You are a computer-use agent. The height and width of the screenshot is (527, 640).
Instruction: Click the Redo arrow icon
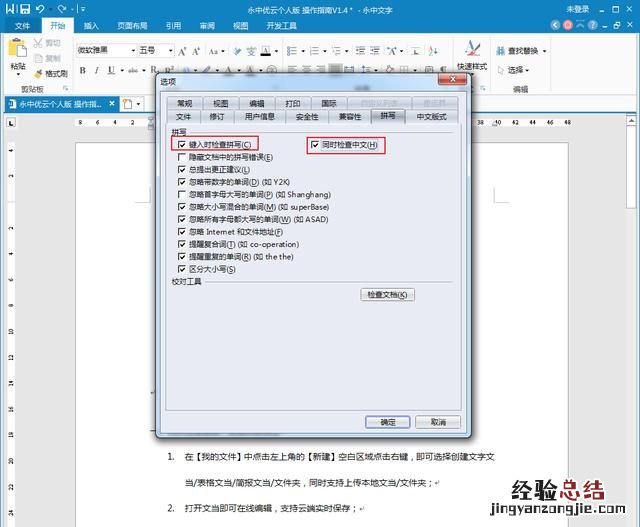pyautogui.click(x=62, y=9)
